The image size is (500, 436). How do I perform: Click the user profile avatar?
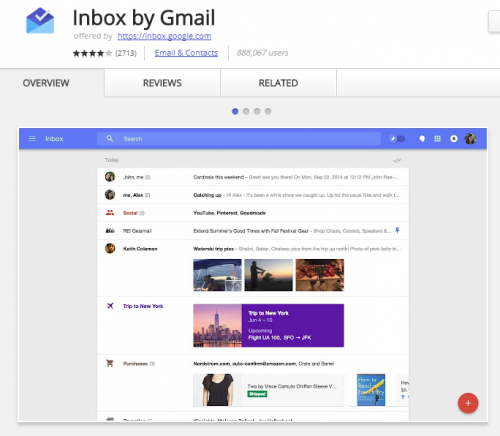[x=470, y=139]
